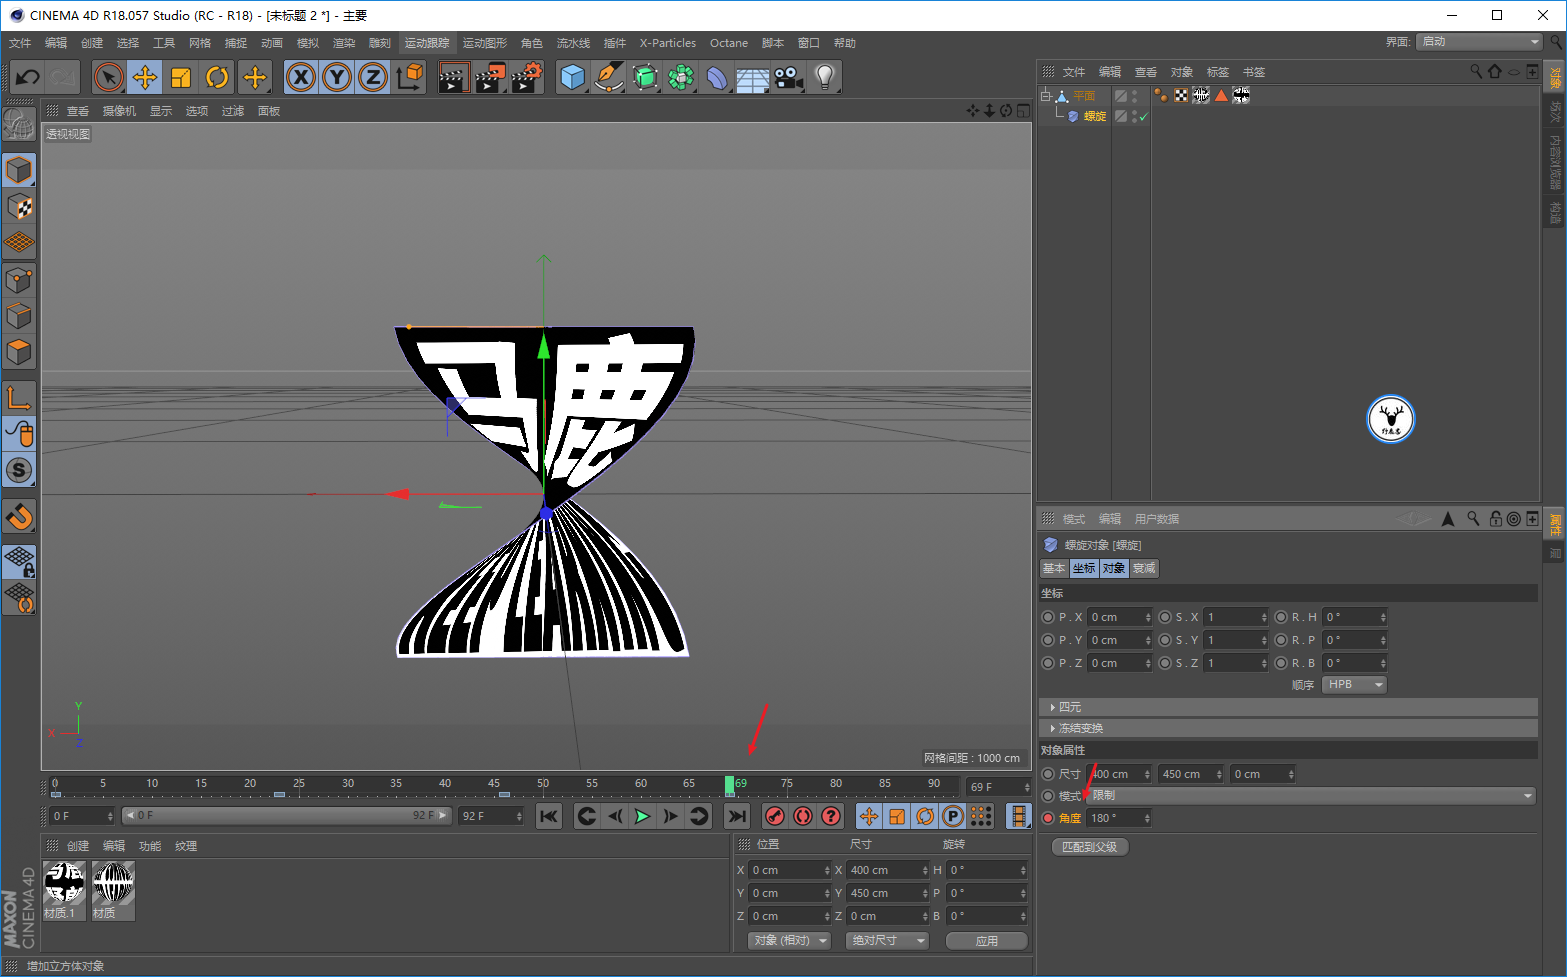Toggle the 尺寸 keyframe radio
The image size is (1567, 977).
[1048, 774]
